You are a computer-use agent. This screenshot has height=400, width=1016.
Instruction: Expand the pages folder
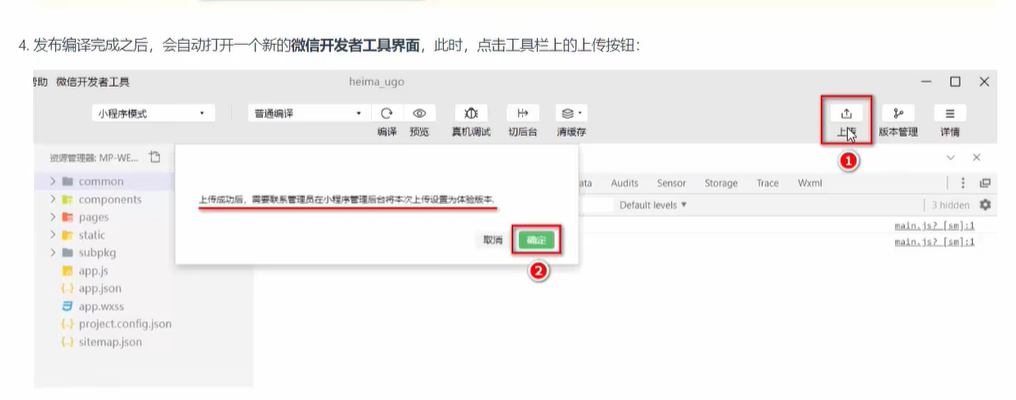point(52,217)
